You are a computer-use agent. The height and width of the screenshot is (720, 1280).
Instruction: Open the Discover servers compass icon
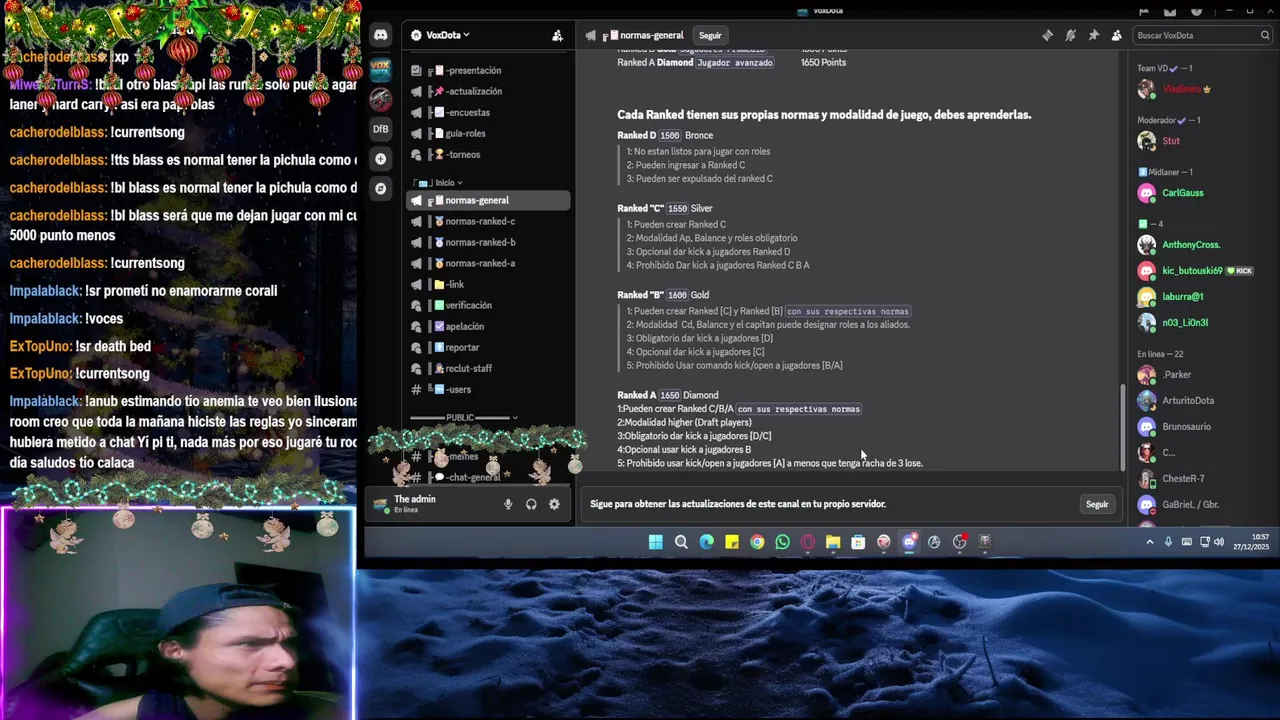380,188
